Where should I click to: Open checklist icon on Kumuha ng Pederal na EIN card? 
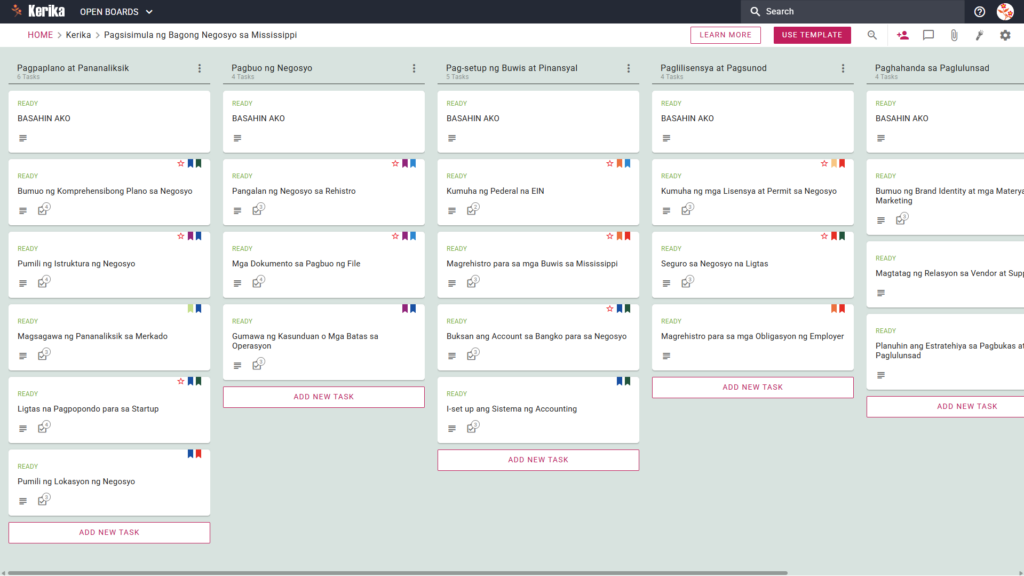click(472, 210)
